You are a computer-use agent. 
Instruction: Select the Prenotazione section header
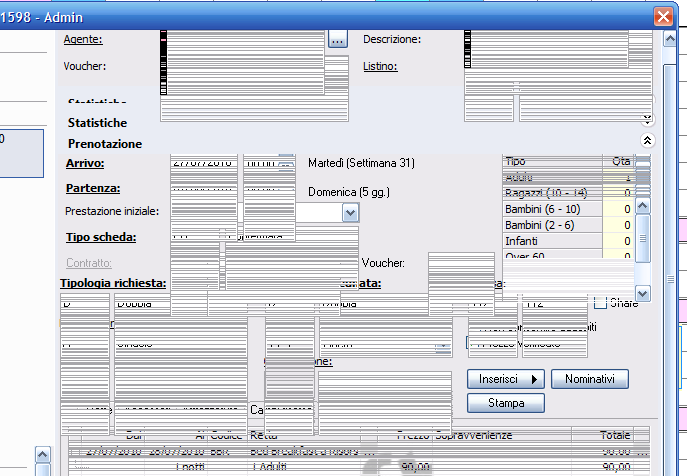coord(105,144)
